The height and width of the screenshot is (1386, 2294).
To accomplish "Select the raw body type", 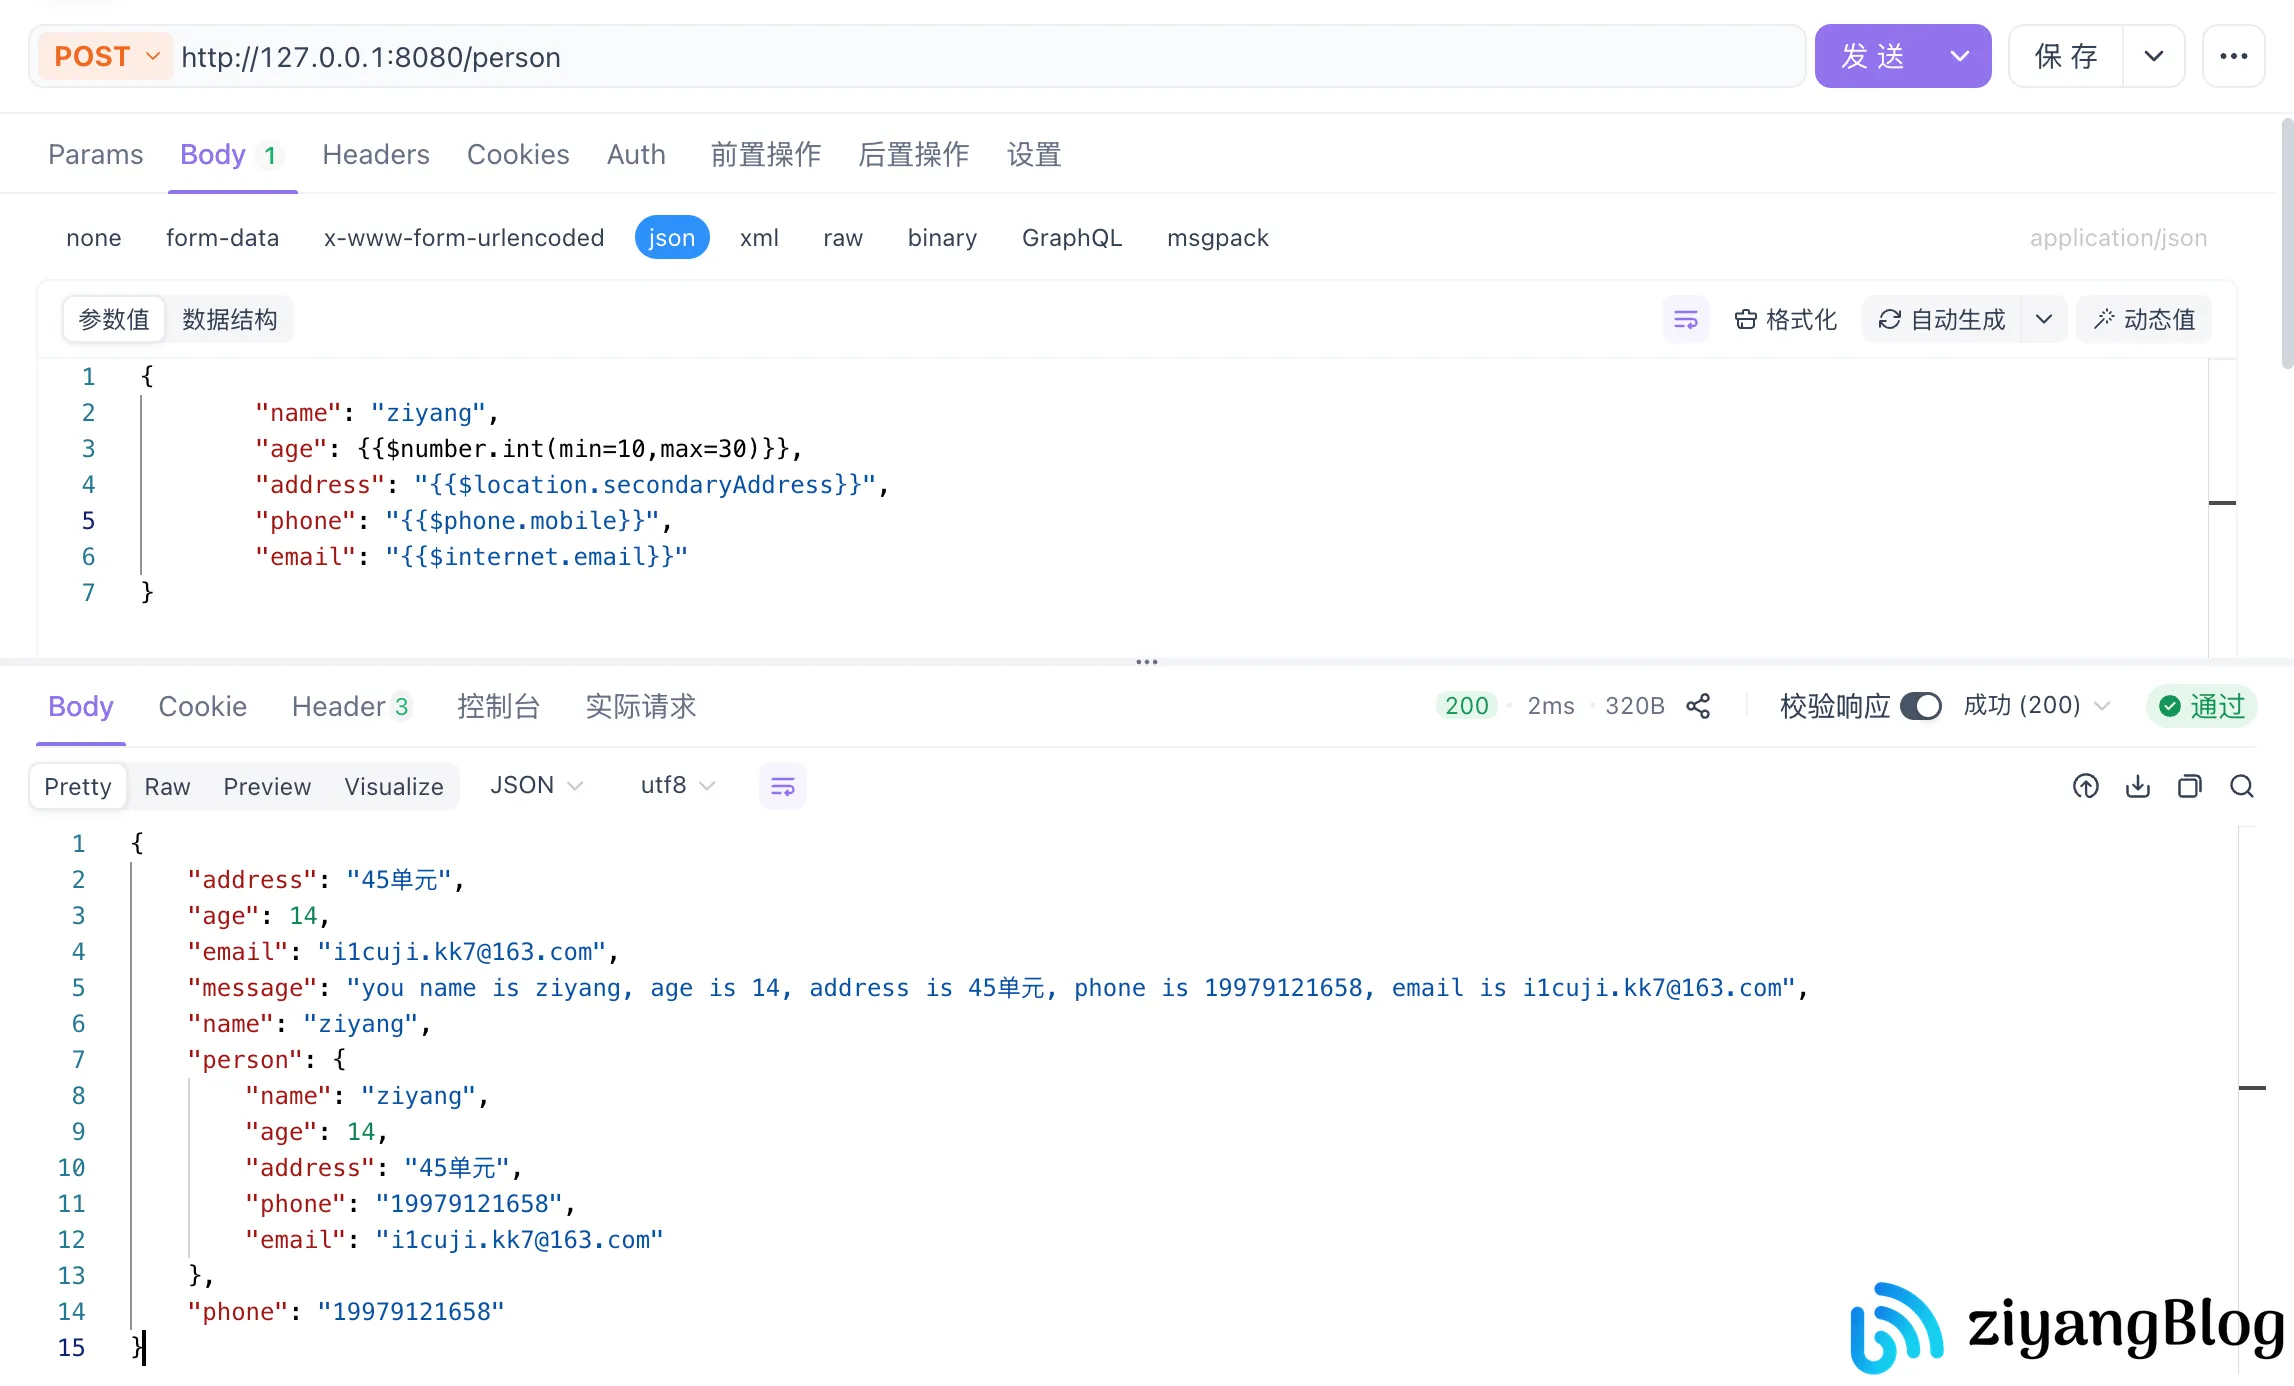I will click(x=843, y=238).
